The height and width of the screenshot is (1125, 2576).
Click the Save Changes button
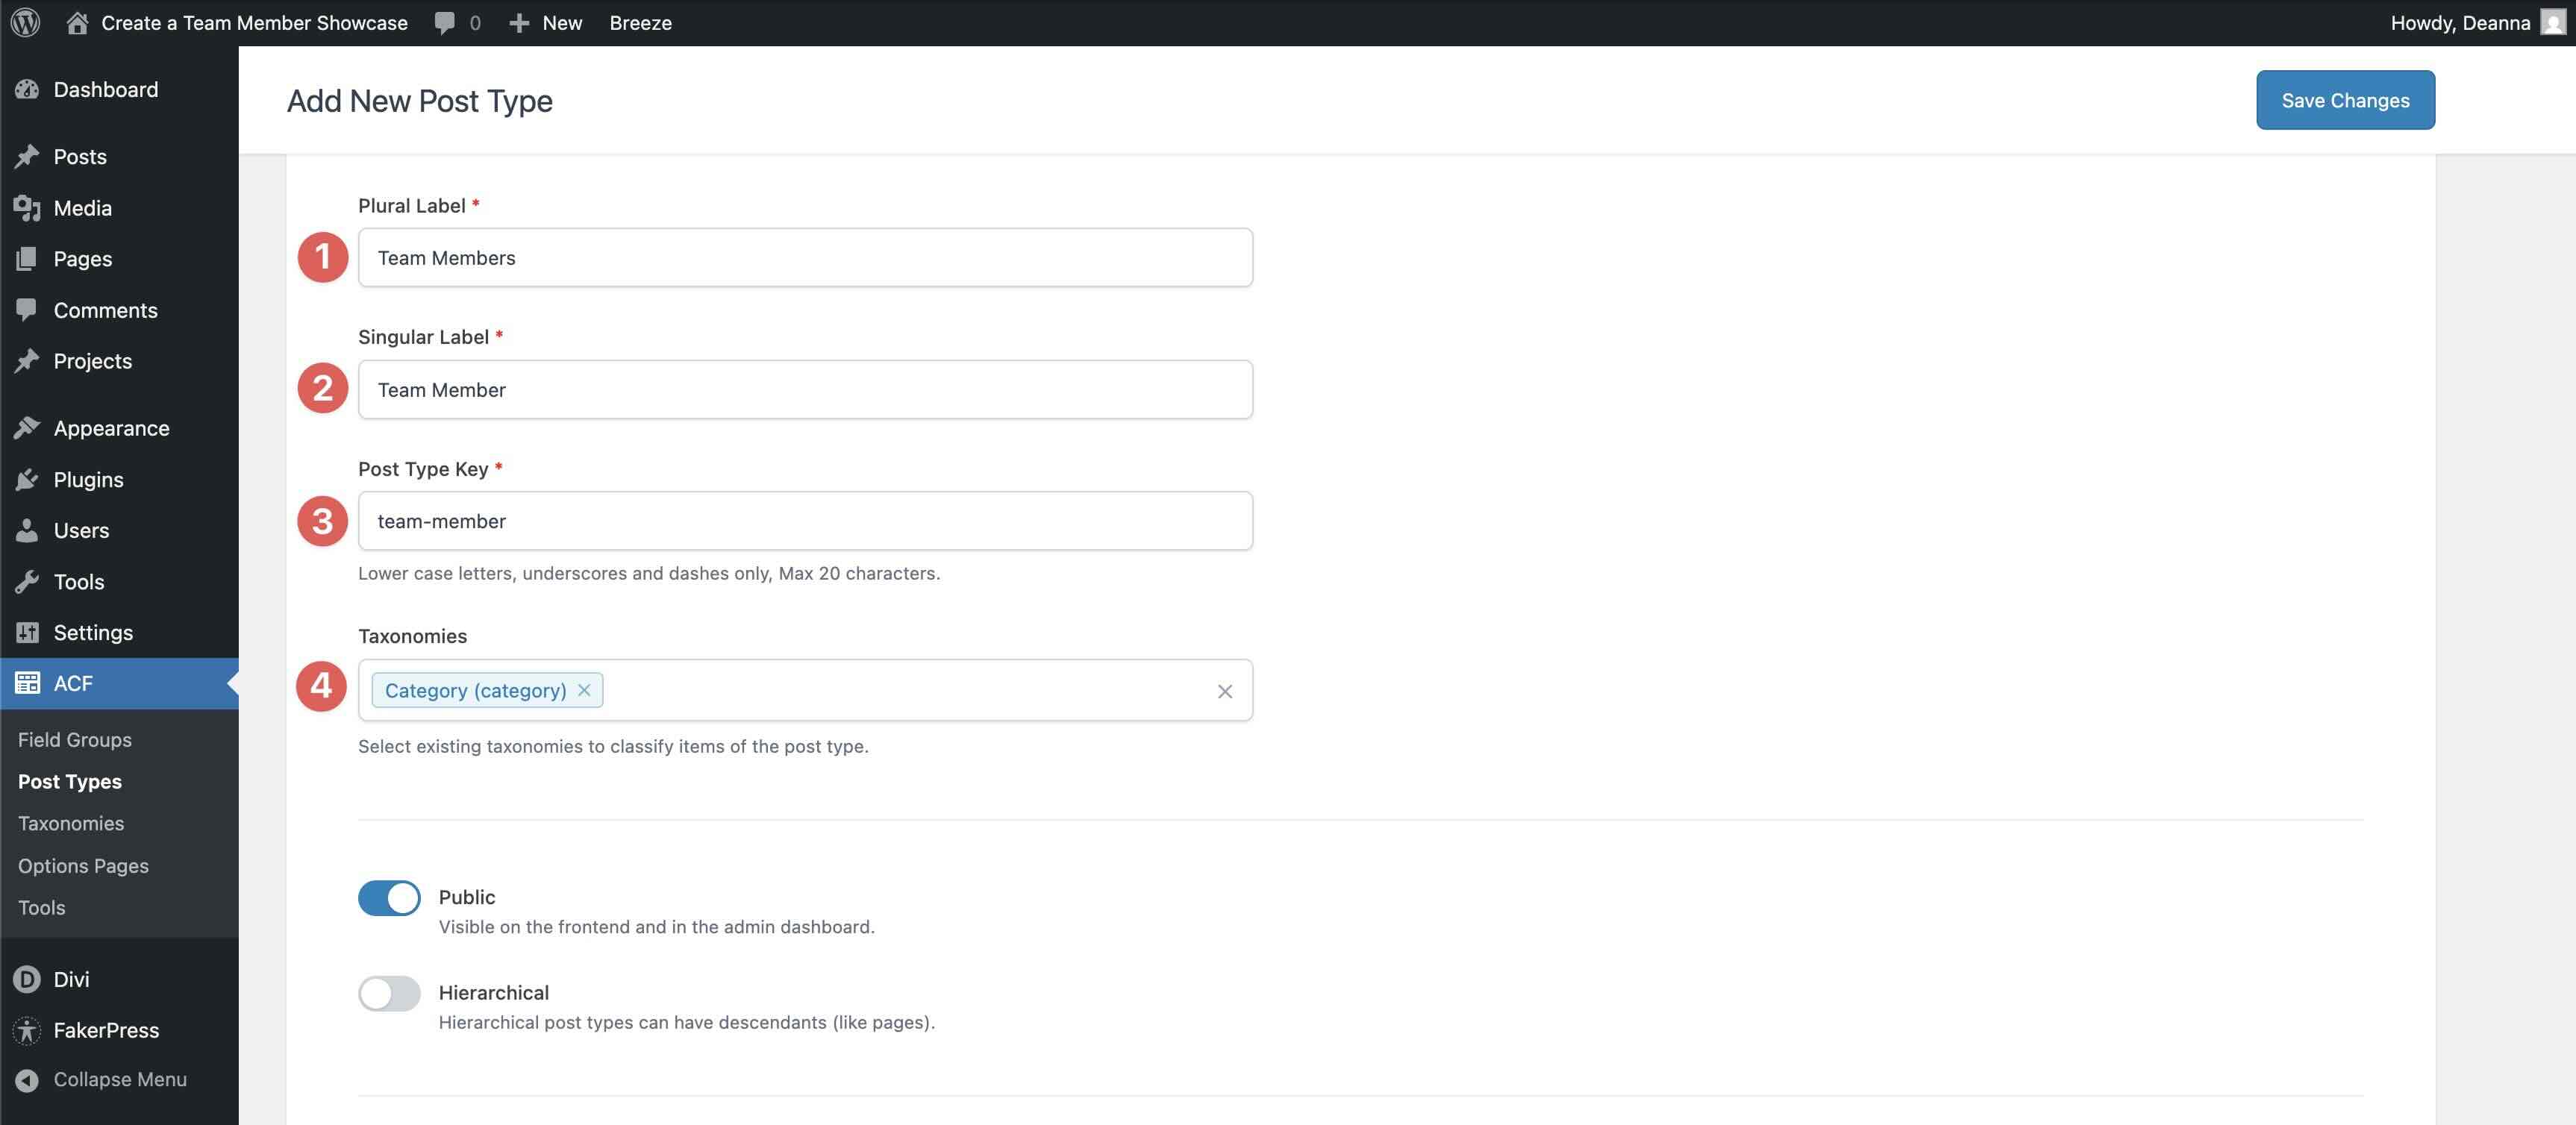point(2344,100)
